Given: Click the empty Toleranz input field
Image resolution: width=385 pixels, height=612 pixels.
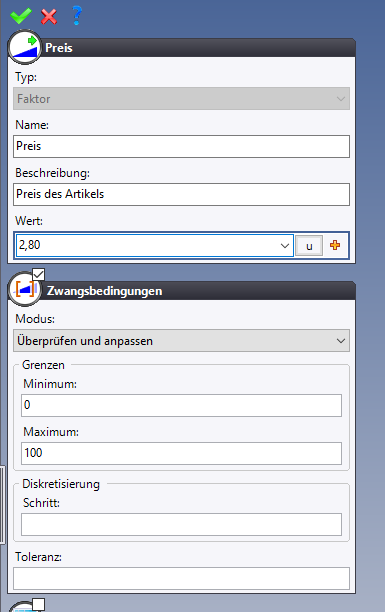Looking at the screenshot, I should (181, 578).
